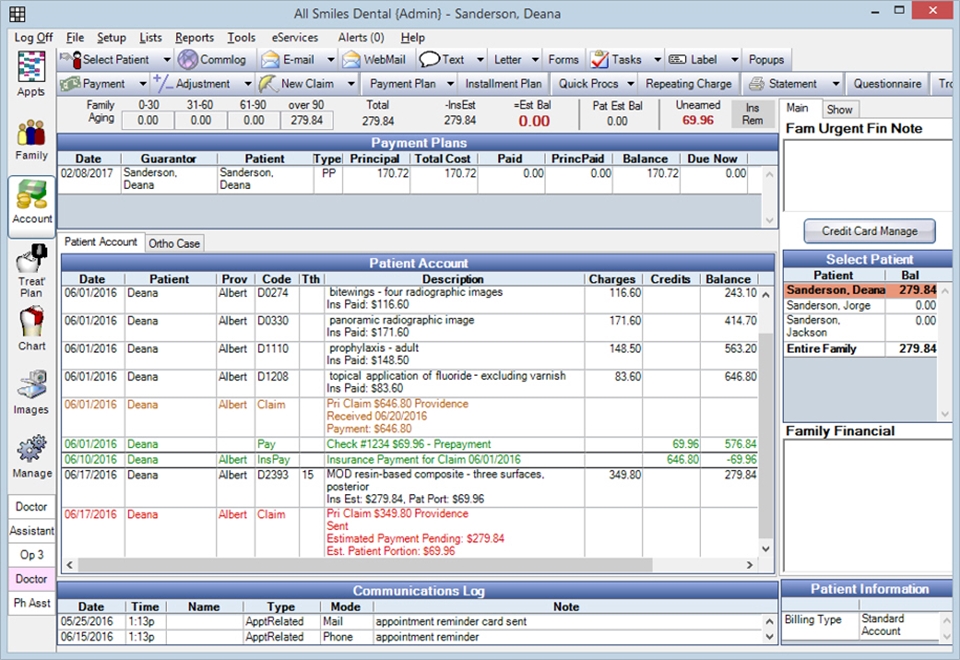Switch to the Ortho Case tab
This screenshot has height=660, width=960.
tap(174, 243)
